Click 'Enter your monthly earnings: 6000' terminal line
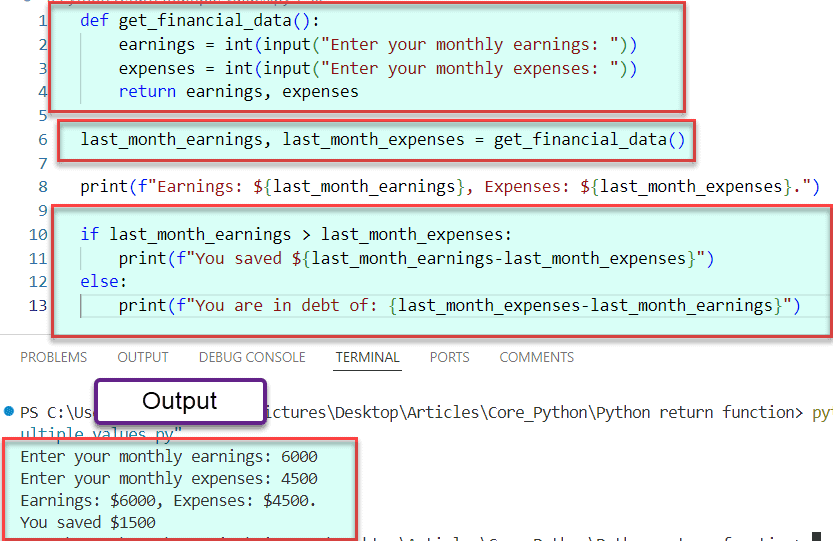This screenshot has height=541, width=833. tap(169, 457)
